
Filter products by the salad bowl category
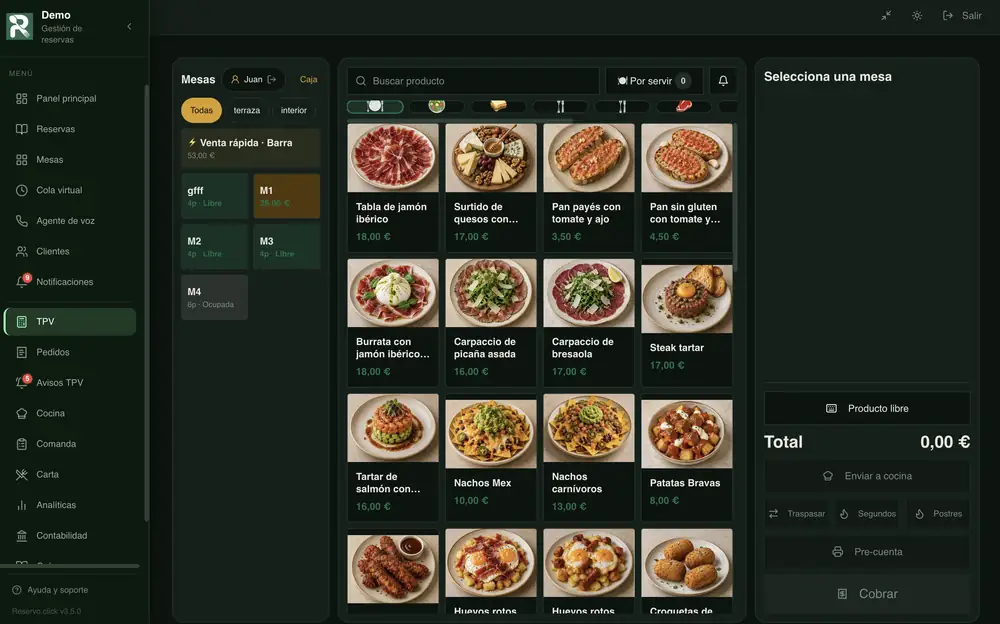437,107
